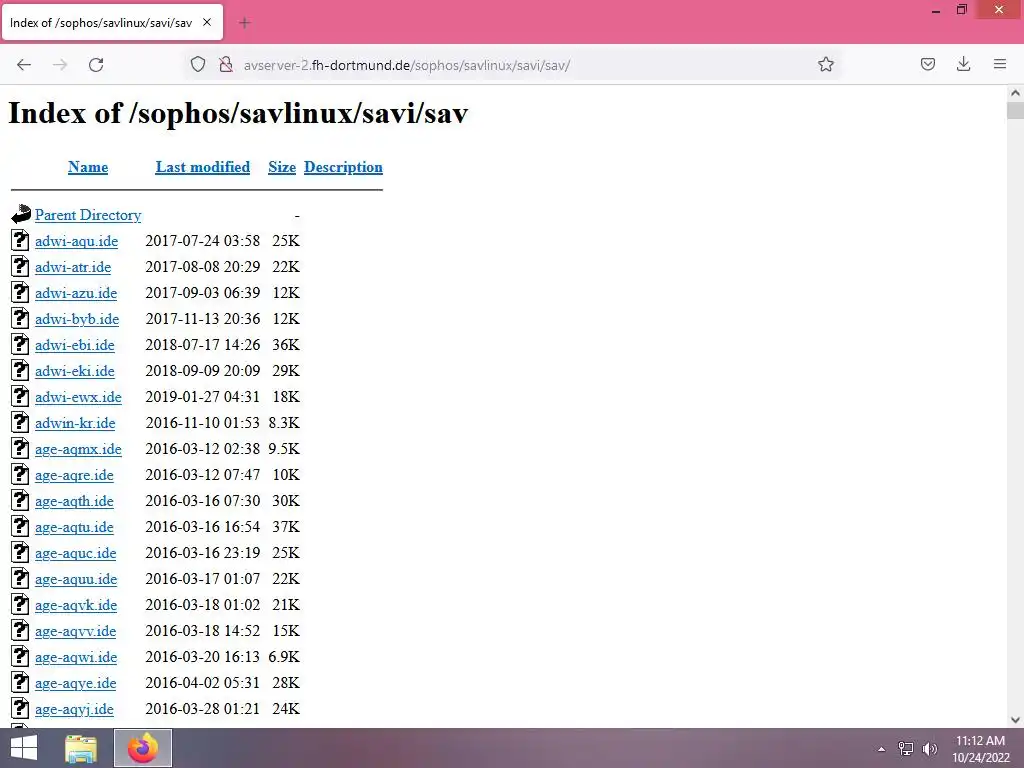Click the Firefox taskbar icon
1024x768 pixels.
point(143,748)
